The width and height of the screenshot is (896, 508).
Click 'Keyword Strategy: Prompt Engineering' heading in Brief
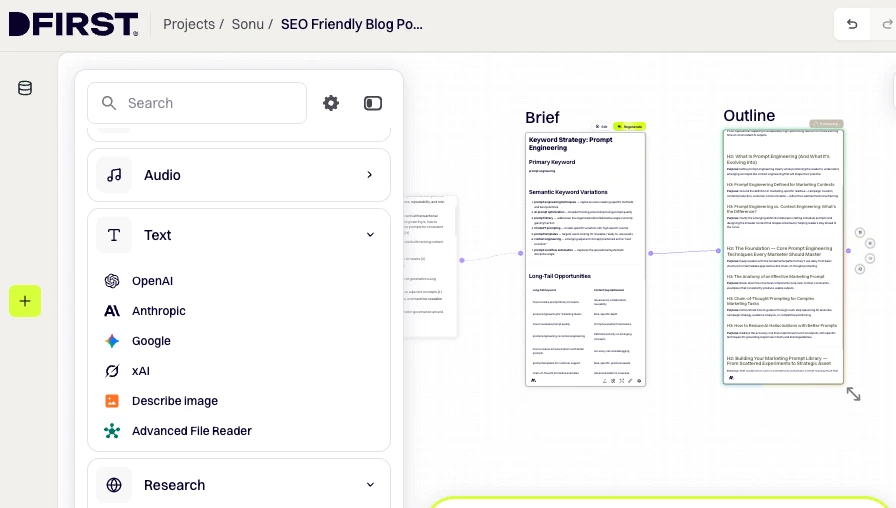coord(570,143)
